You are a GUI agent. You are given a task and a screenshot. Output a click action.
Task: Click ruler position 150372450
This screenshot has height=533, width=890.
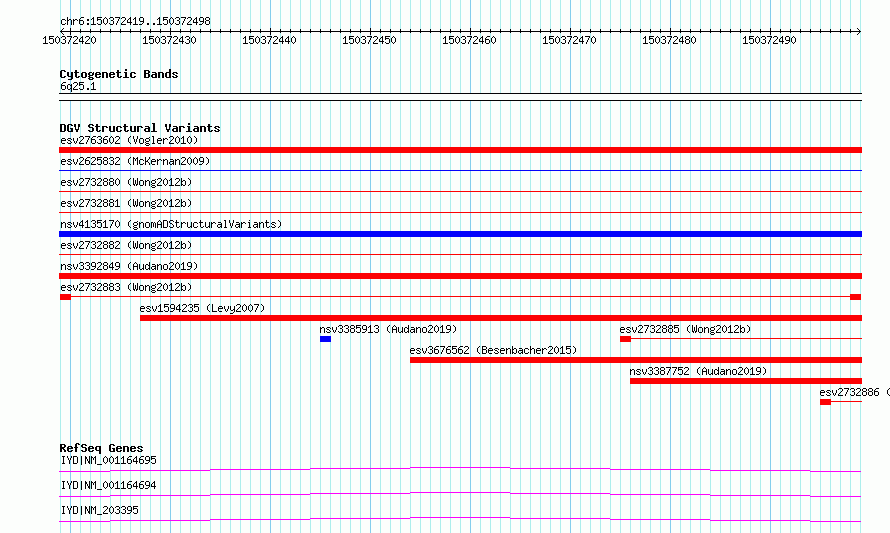pyautogui.click(x=369, y=40)
